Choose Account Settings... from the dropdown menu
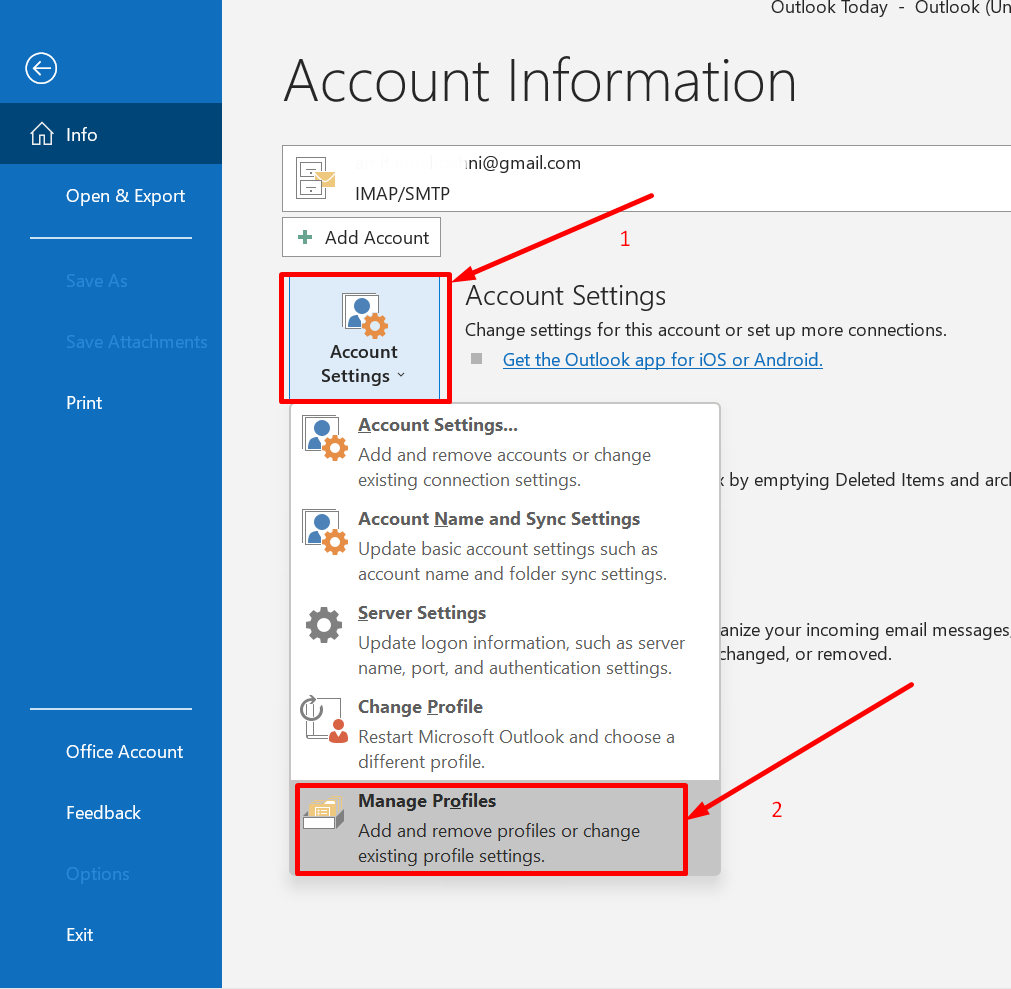The height and width of the screenshot is (989, 1011). point(505,452)
